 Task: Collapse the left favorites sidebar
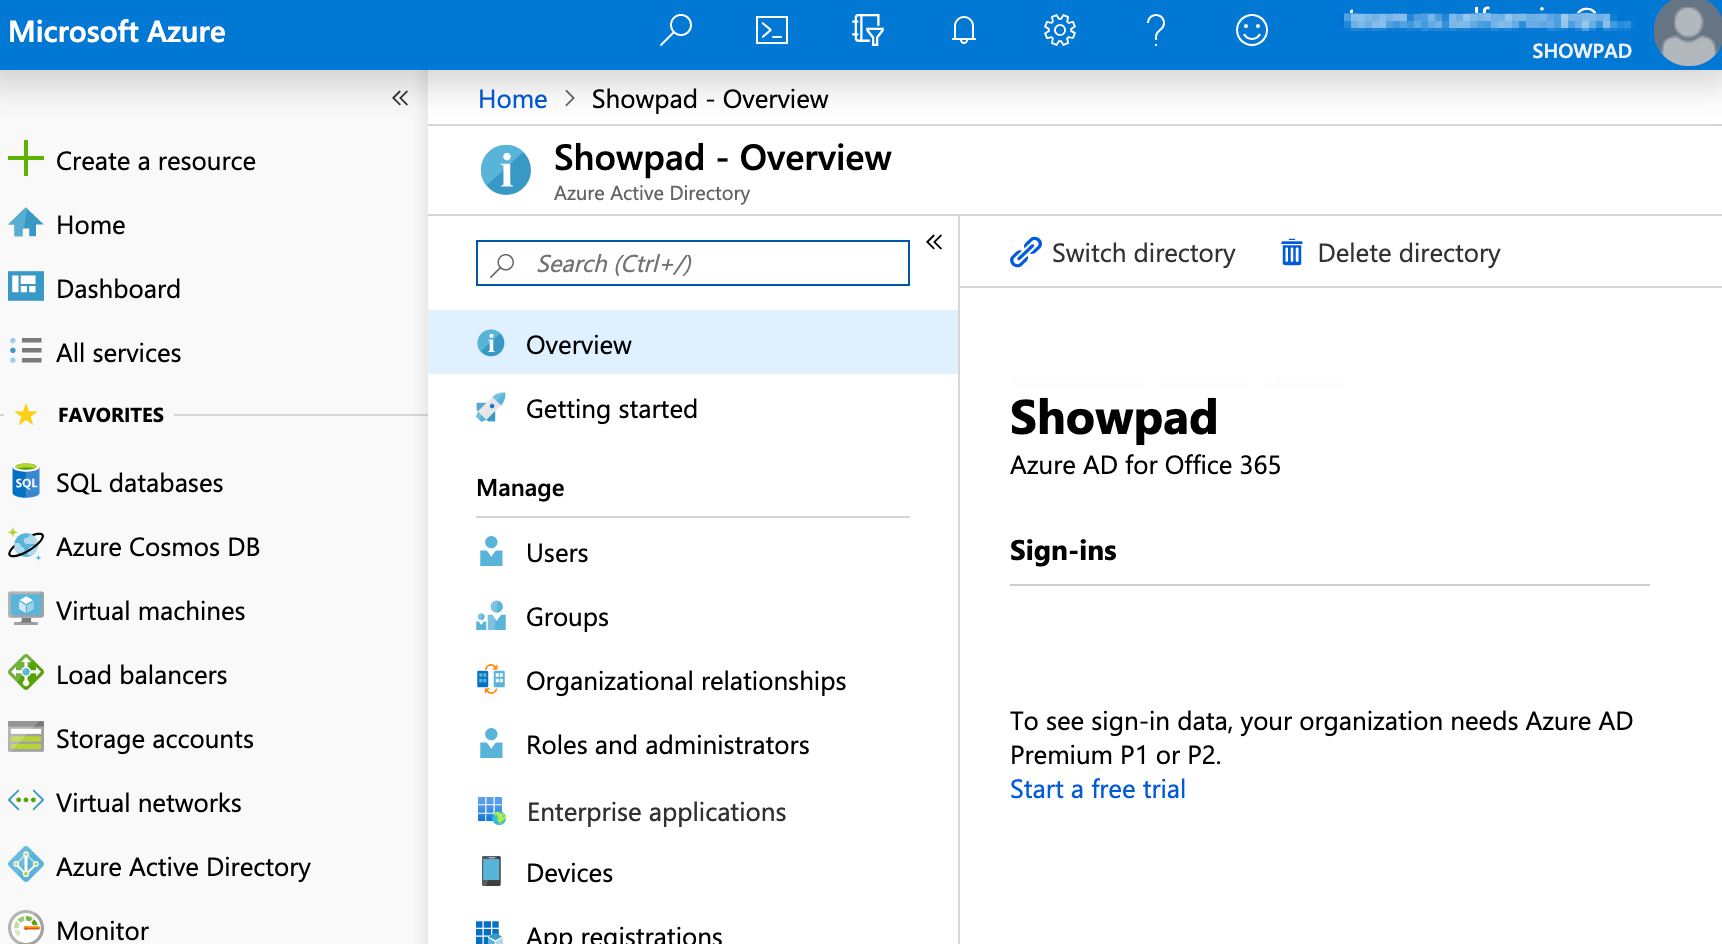(400, 98)
